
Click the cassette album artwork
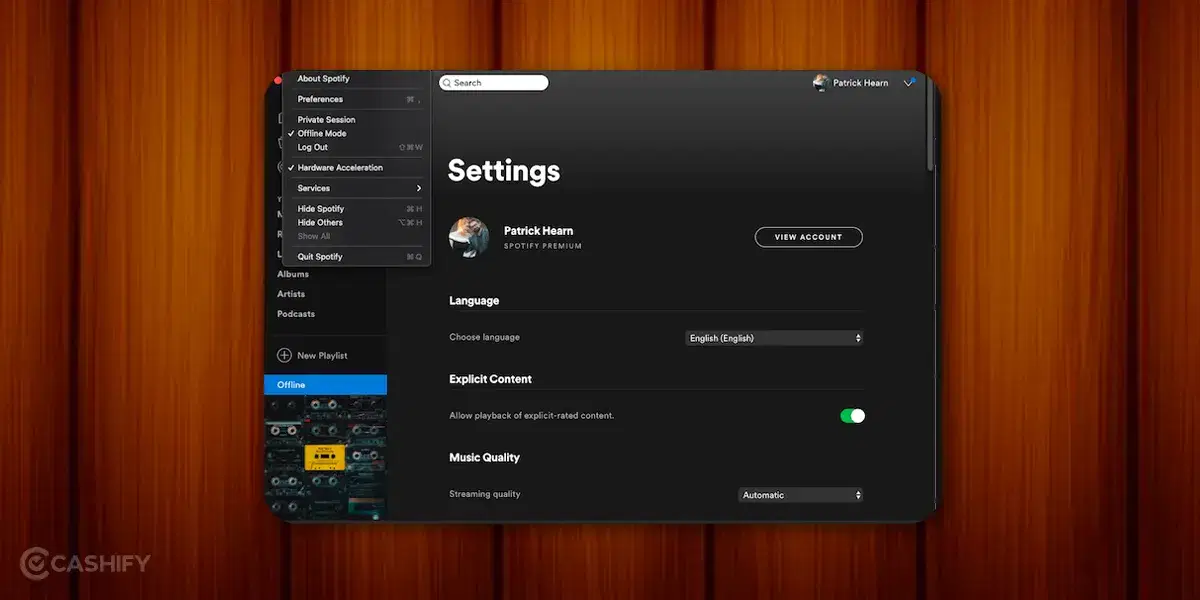tap(325, 457)
